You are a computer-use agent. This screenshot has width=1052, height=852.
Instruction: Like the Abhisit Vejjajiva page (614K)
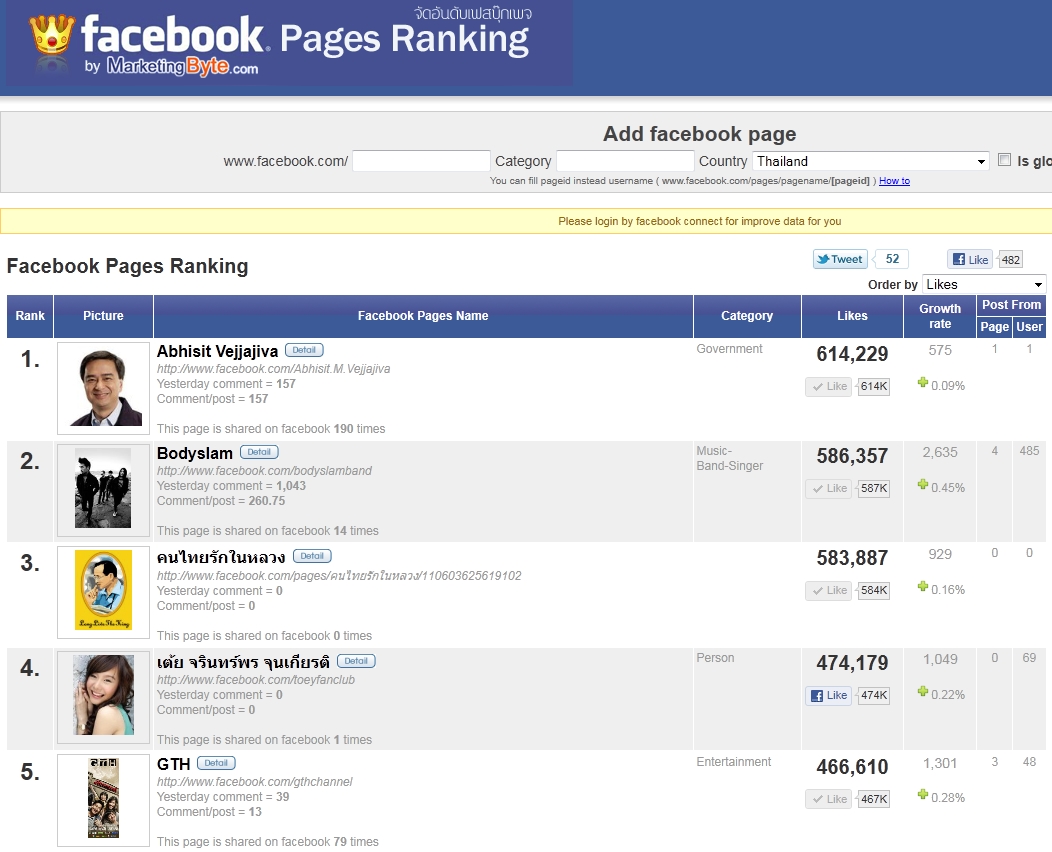[829, 386]
